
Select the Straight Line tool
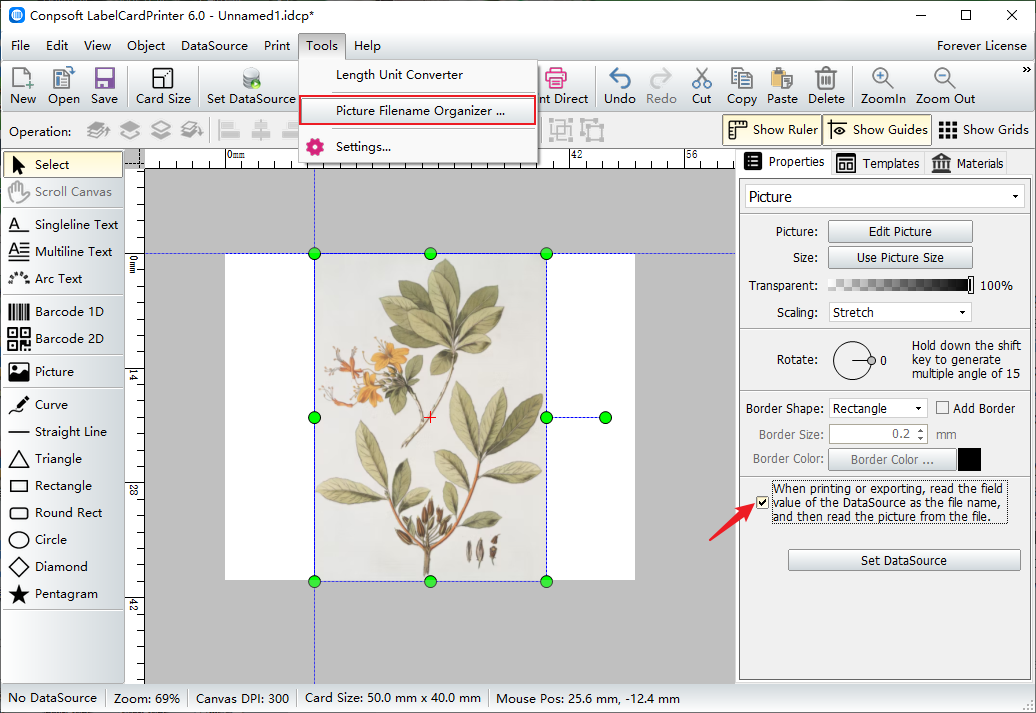click(63, 432)
